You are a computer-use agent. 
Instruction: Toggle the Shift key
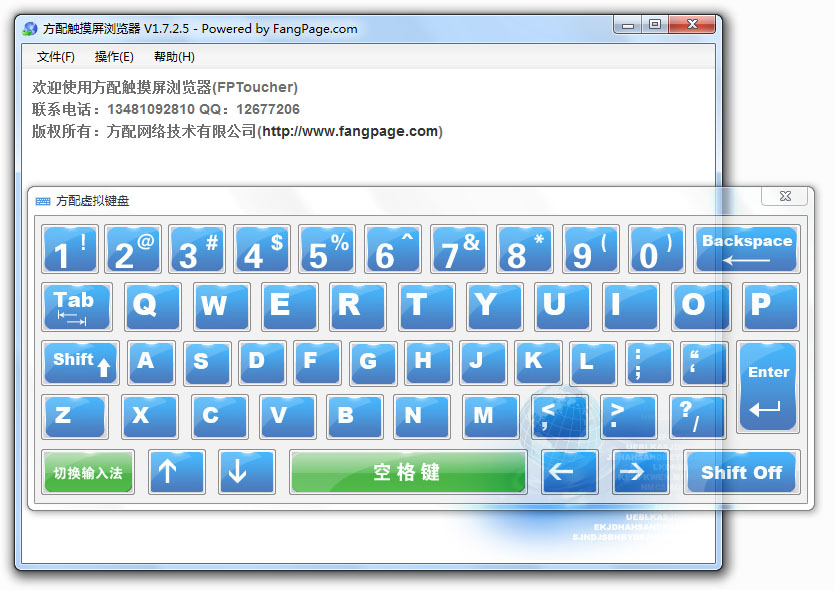point(80,363)
